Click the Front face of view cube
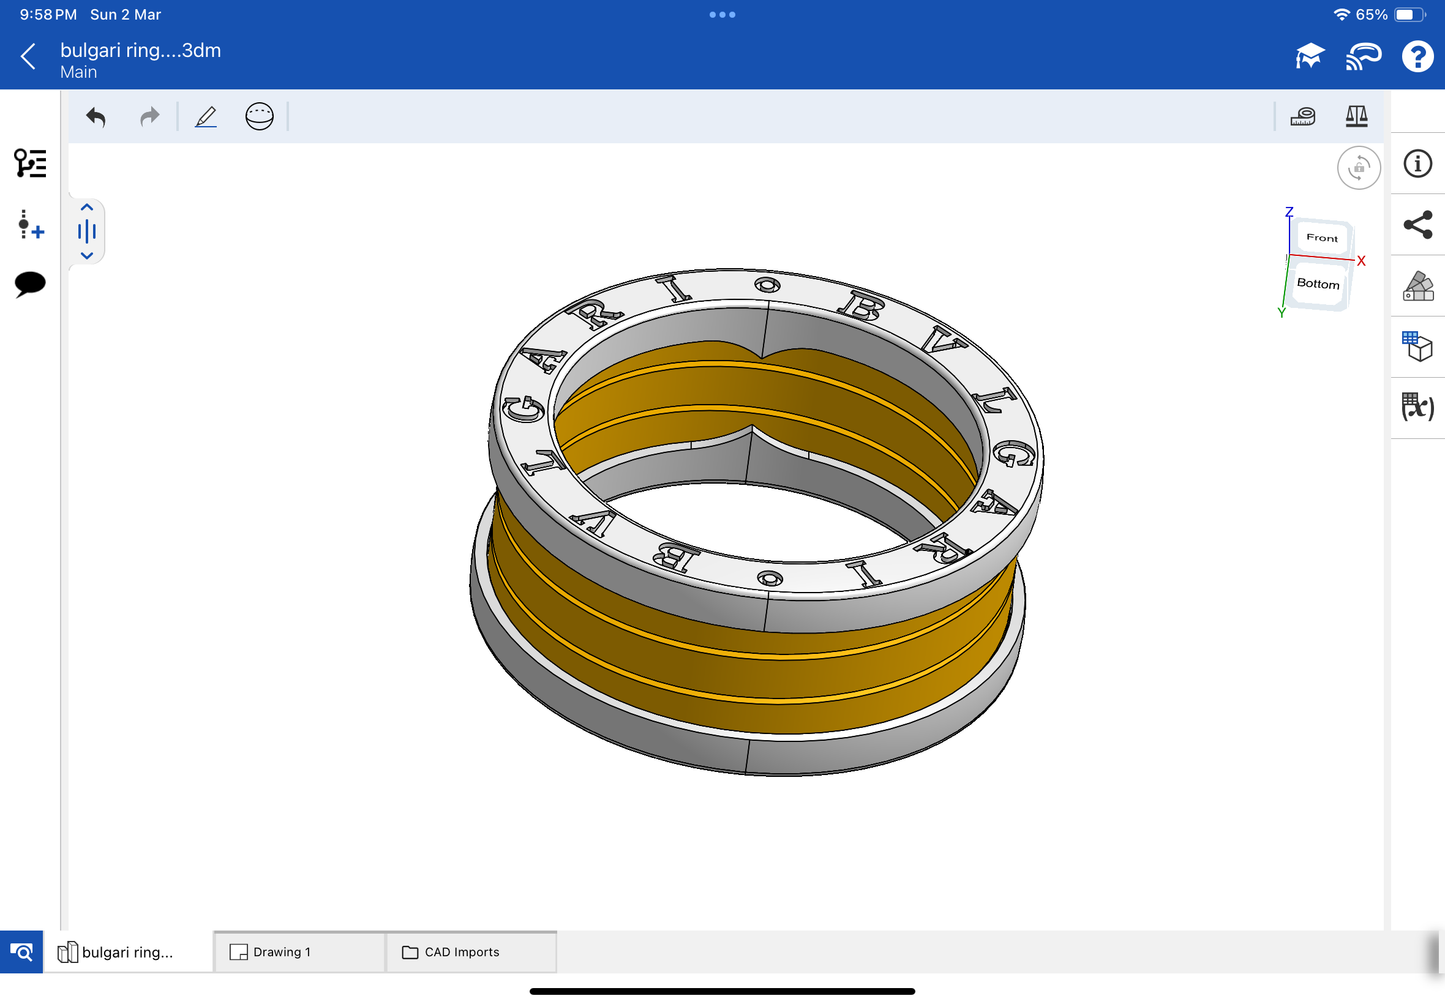The image size is (1445, 1004). coord(1321,238)
